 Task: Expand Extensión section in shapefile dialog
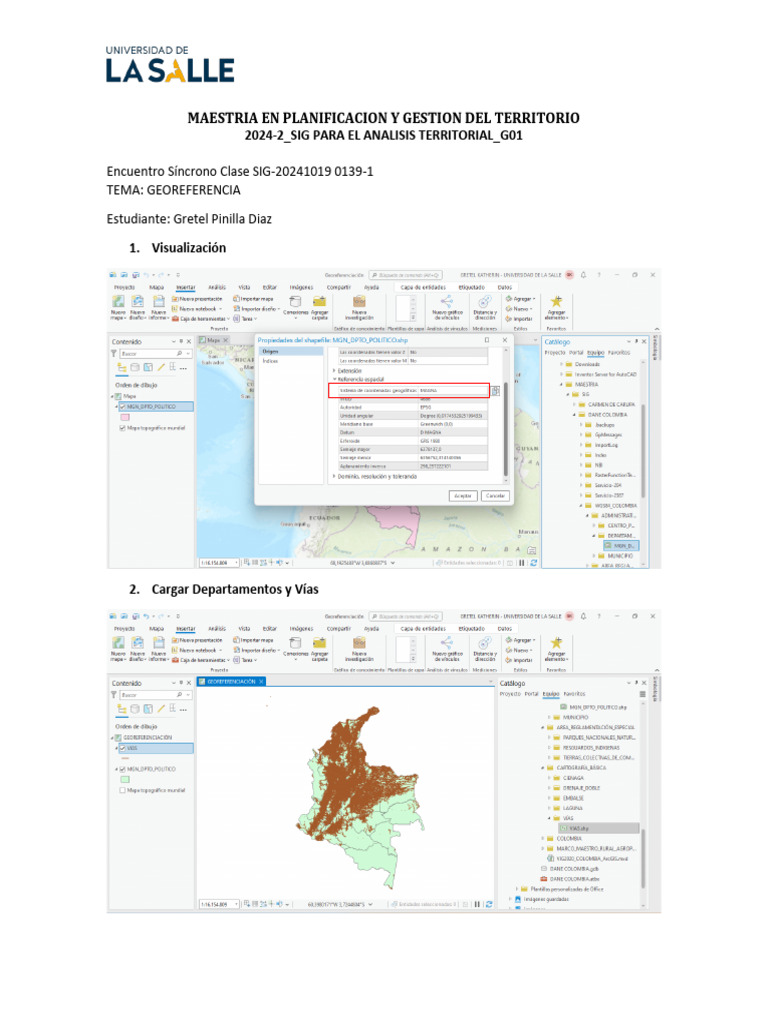(334, 370)
